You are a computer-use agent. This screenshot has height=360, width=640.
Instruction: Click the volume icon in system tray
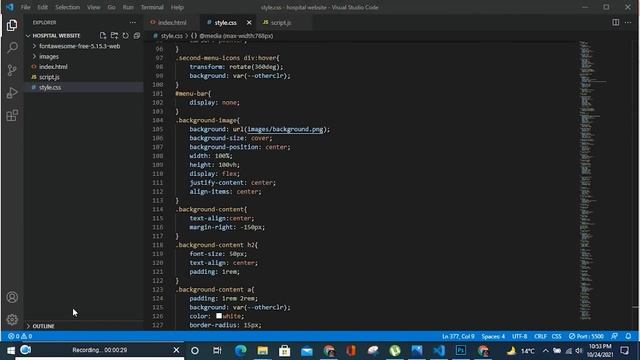(579, 351)
